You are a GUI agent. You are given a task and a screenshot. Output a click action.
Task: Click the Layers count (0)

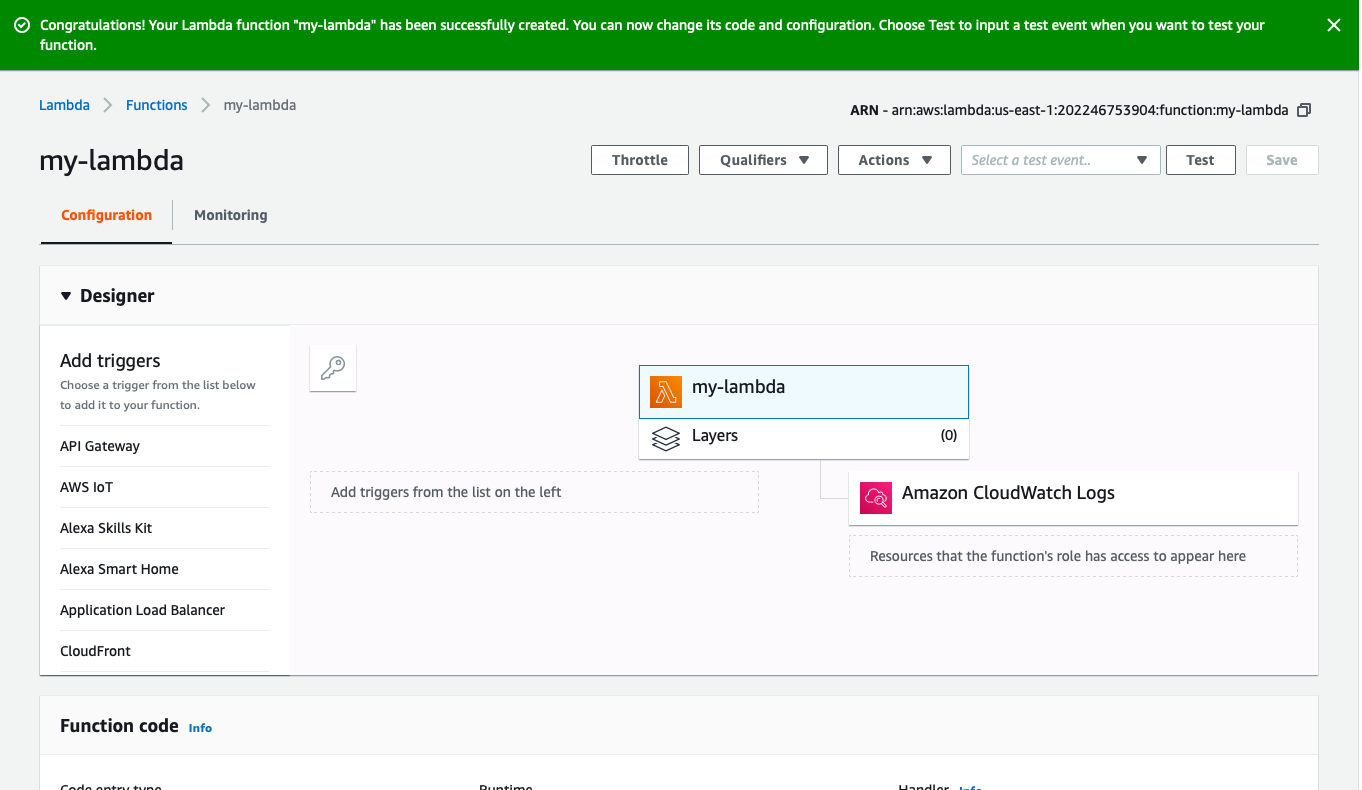click(x=949, y=436)
